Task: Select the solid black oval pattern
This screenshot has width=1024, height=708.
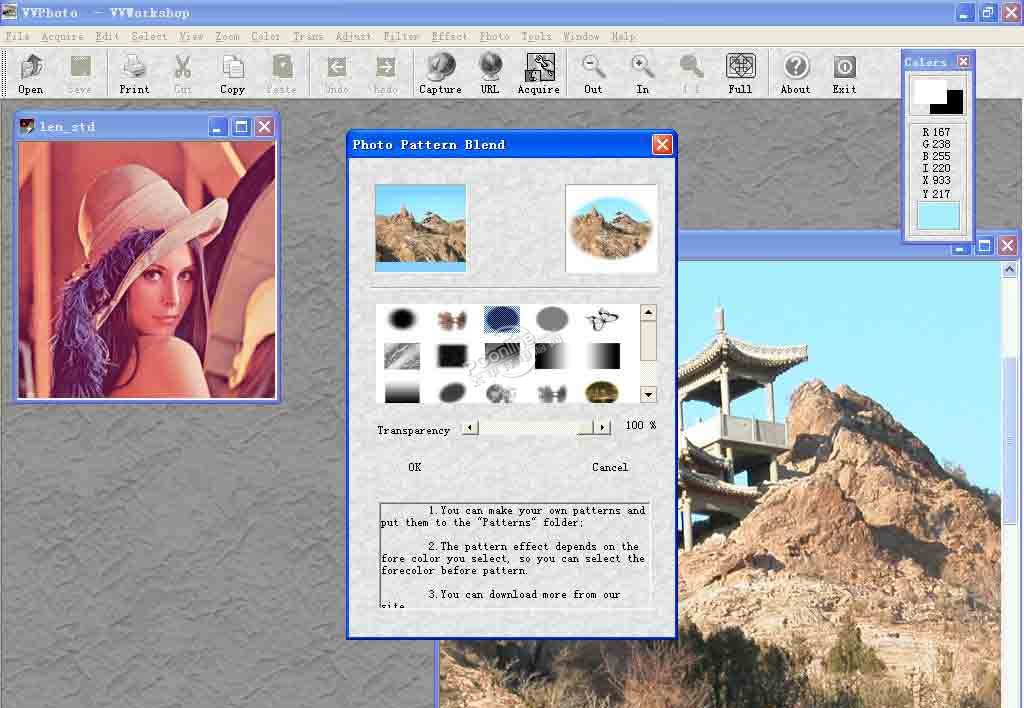Action: coord(402,320)
